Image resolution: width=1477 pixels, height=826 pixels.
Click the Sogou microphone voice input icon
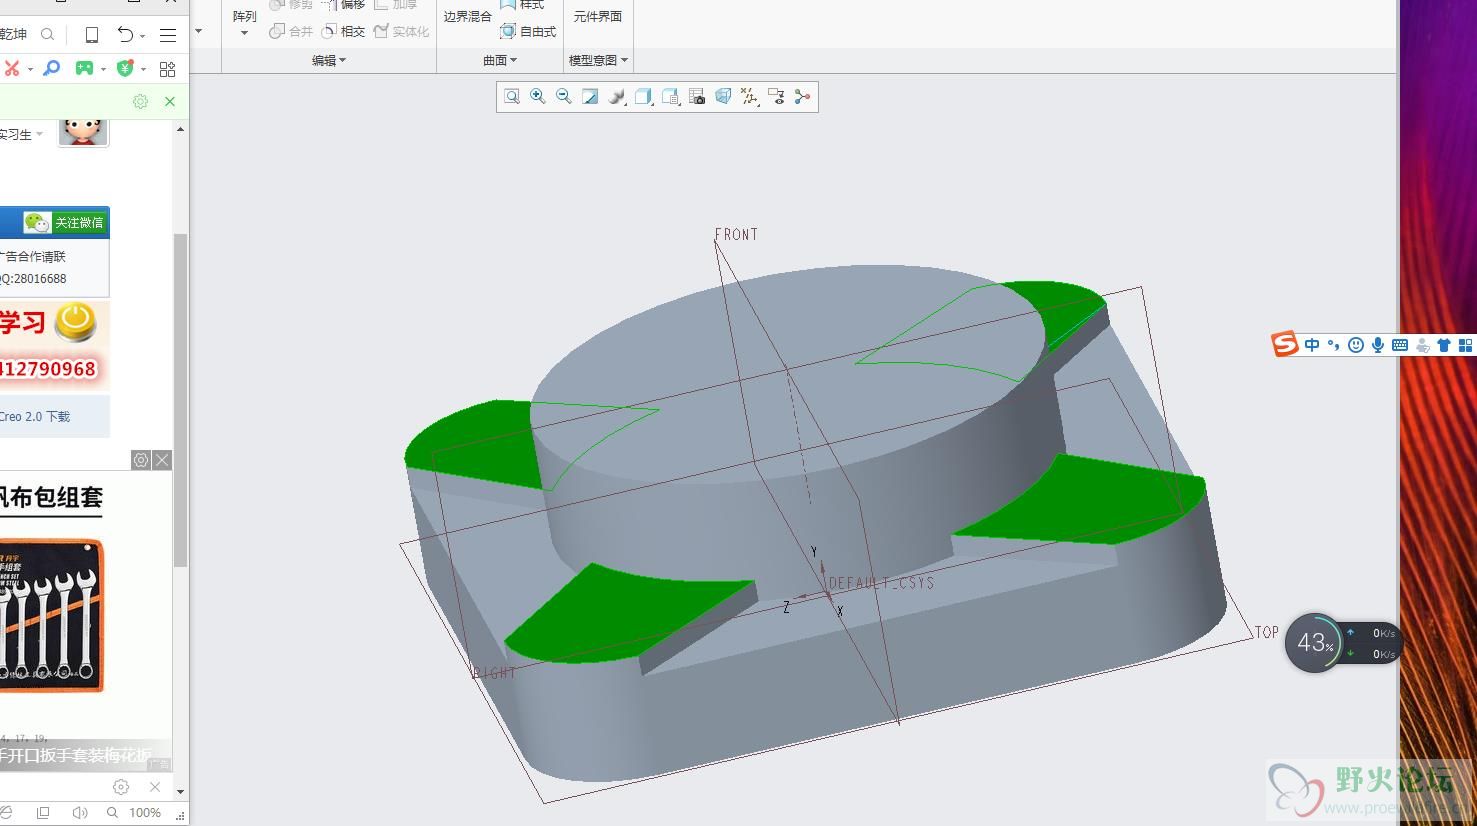[x=1378, y=345]
